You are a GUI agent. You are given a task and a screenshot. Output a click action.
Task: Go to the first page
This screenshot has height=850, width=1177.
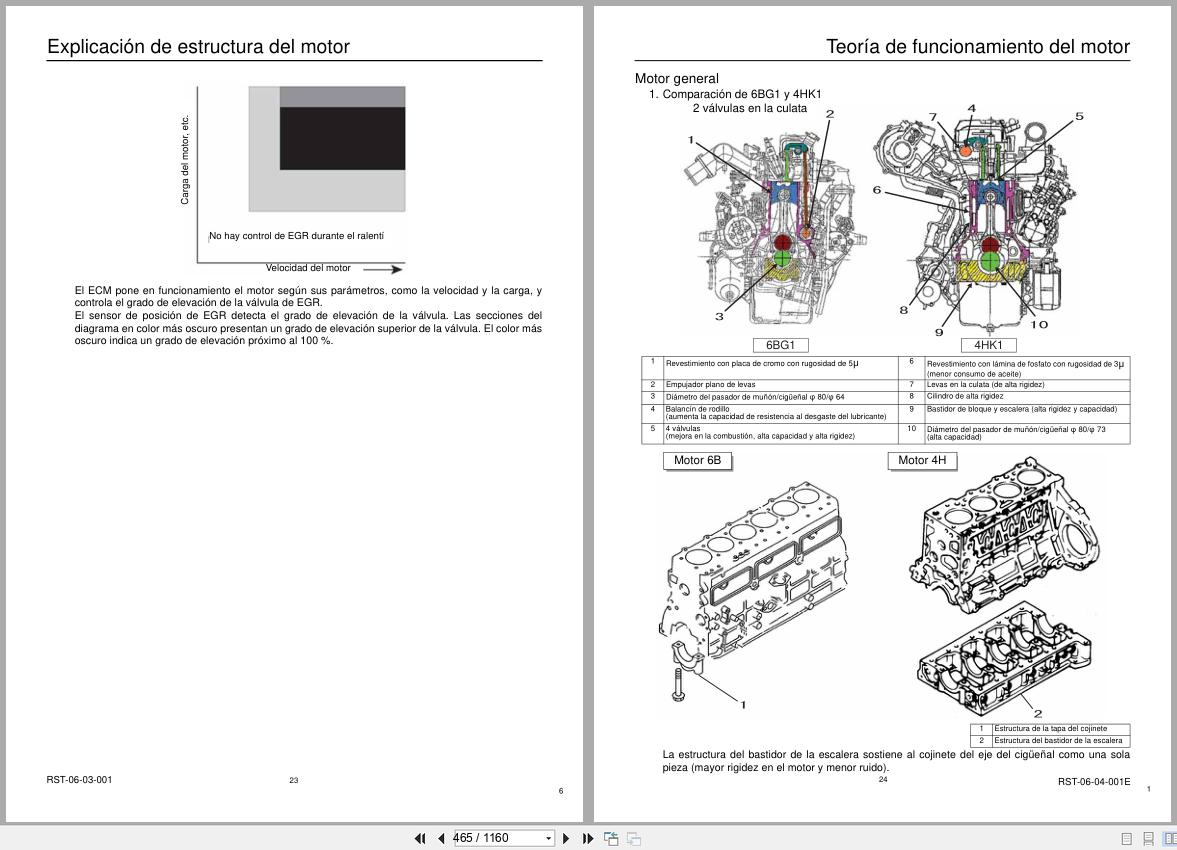coord(420,839)
